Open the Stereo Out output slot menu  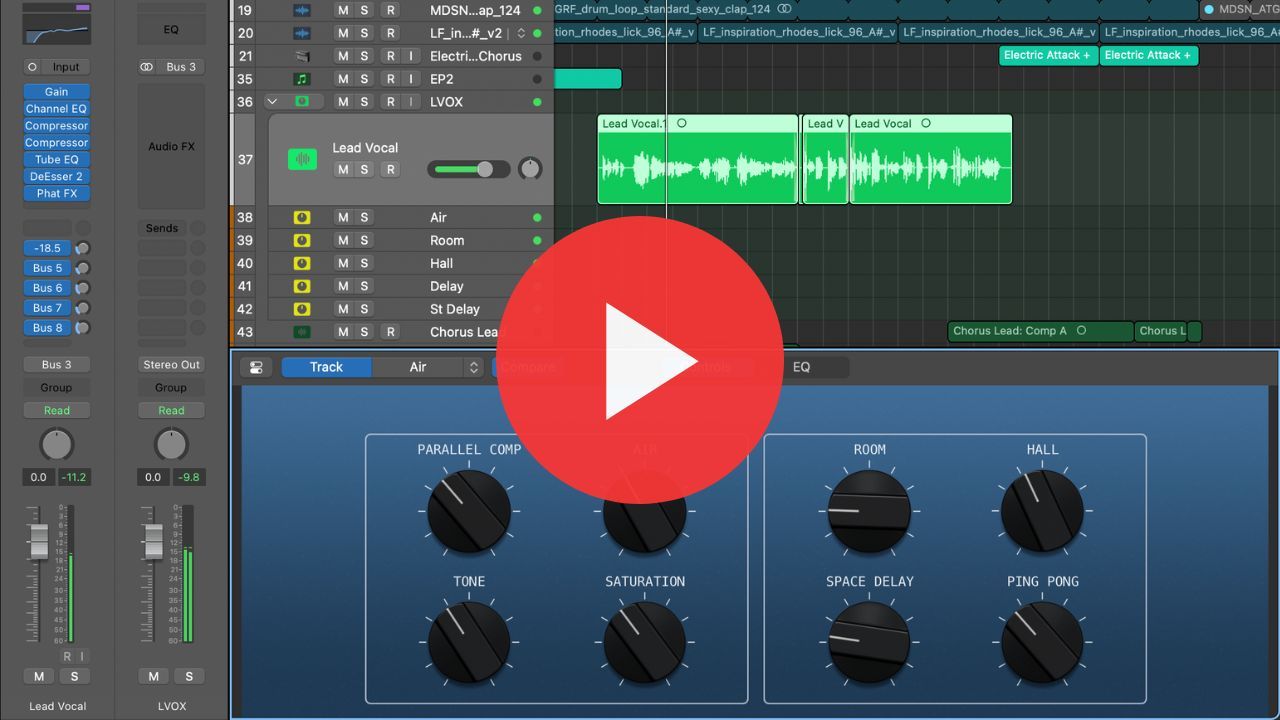(171, 365)
